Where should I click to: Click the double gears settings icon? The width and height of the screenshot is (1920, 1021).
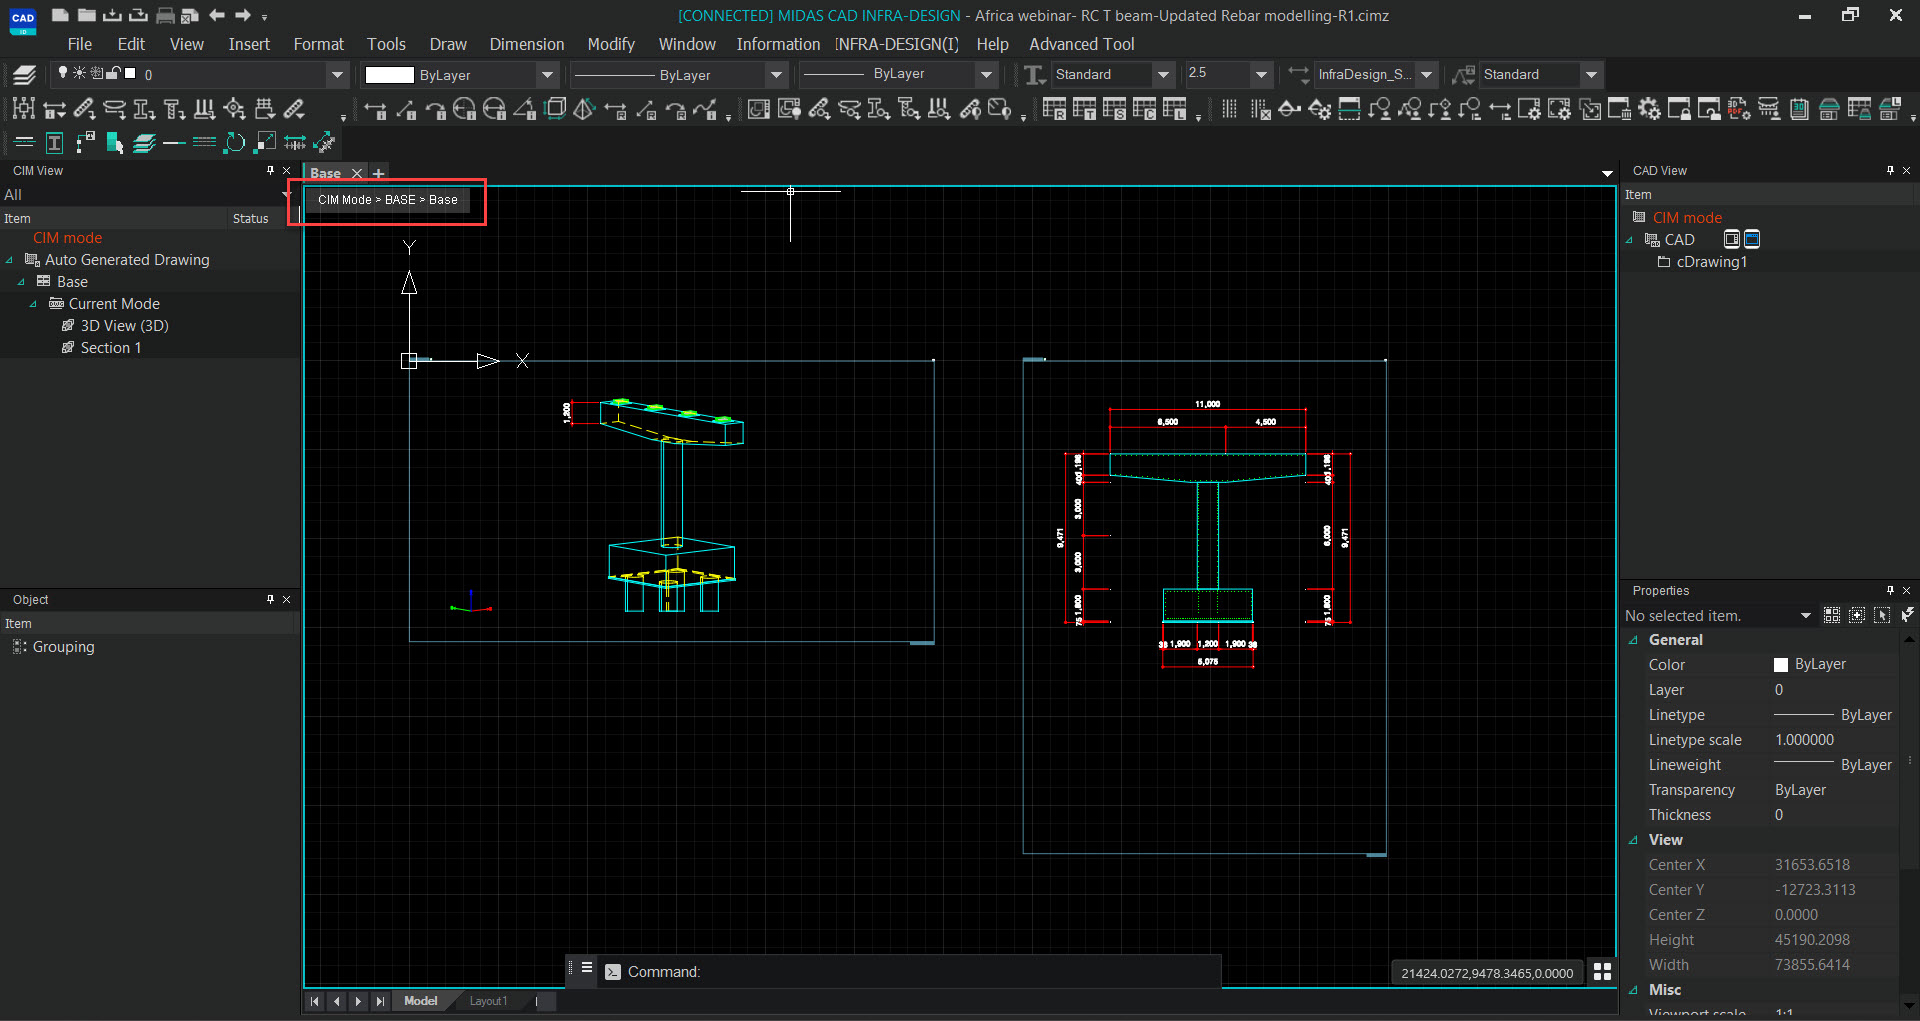pyautogui.click(x=1649, y=109)
